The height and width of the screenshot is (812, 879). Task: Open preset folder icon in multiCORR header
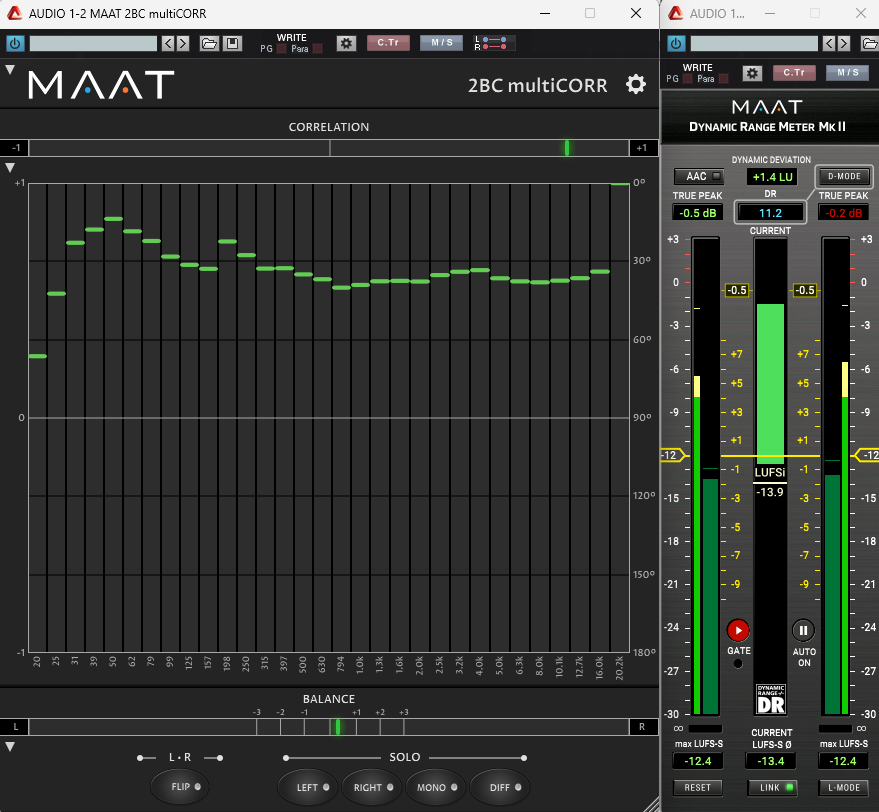coord(209,43)
